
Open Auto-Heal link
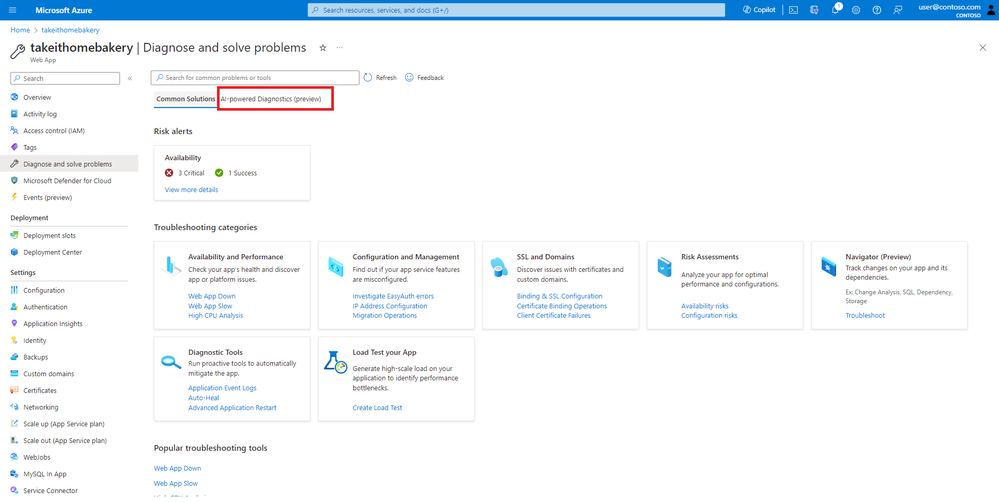point(204,398)
